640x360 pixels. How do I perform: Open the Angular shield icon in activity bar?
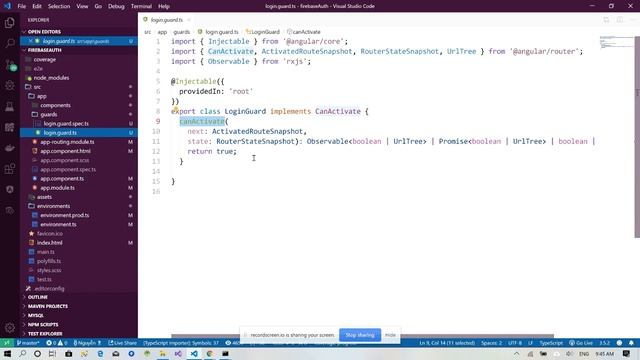(9, 190)
